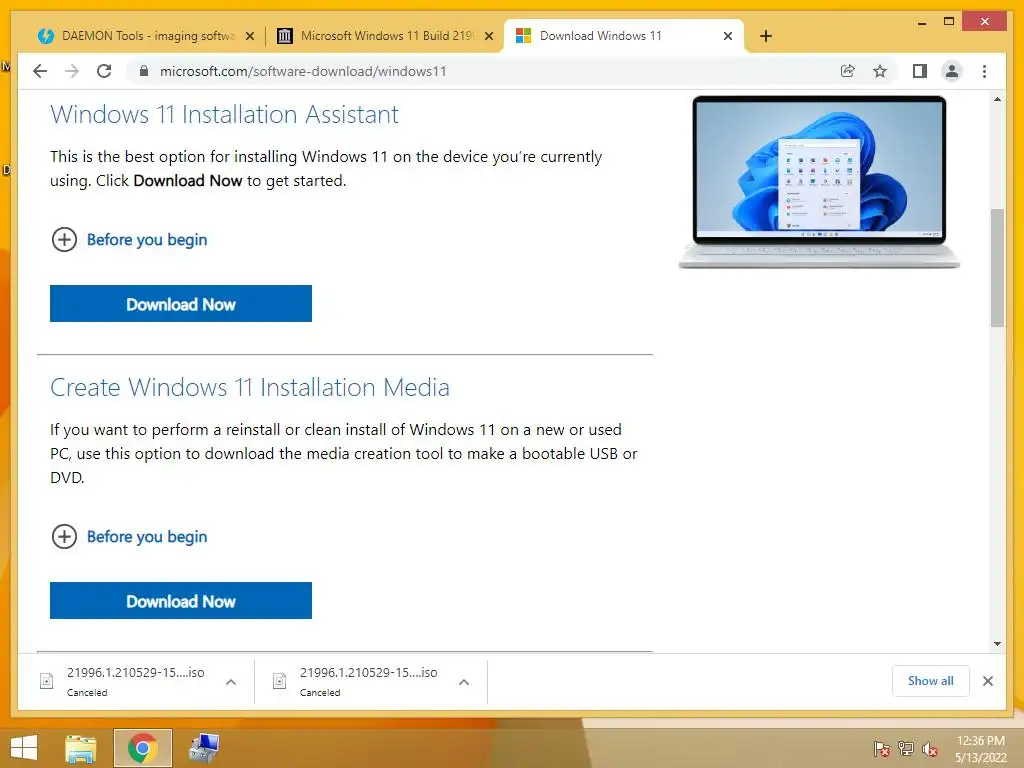Click the Windows 11 laptop image
1024x768 pixels.
(820, 182)
